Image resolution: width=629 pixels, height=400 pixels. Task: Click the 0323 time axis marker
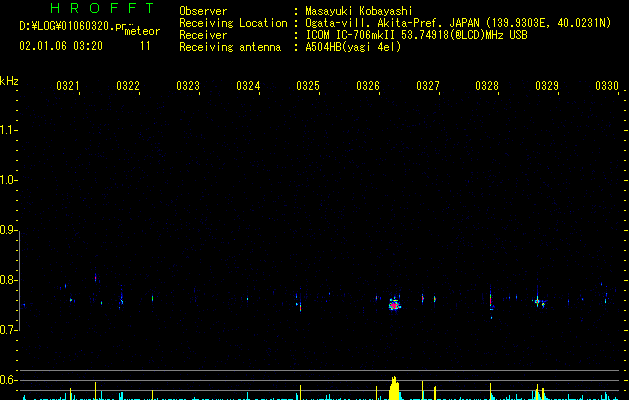pyautogui.click(x=188, y=85)
